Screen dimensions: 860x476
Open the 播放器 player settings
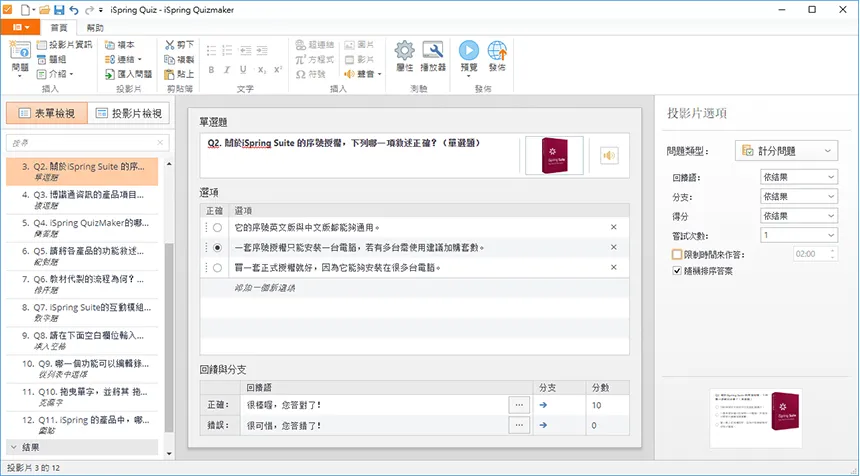tap(433, 56)
